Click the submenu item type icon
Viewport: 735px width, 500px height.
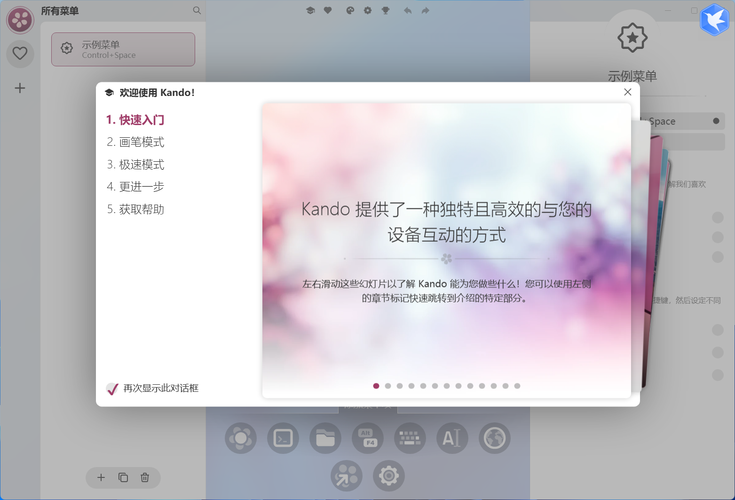240,437
